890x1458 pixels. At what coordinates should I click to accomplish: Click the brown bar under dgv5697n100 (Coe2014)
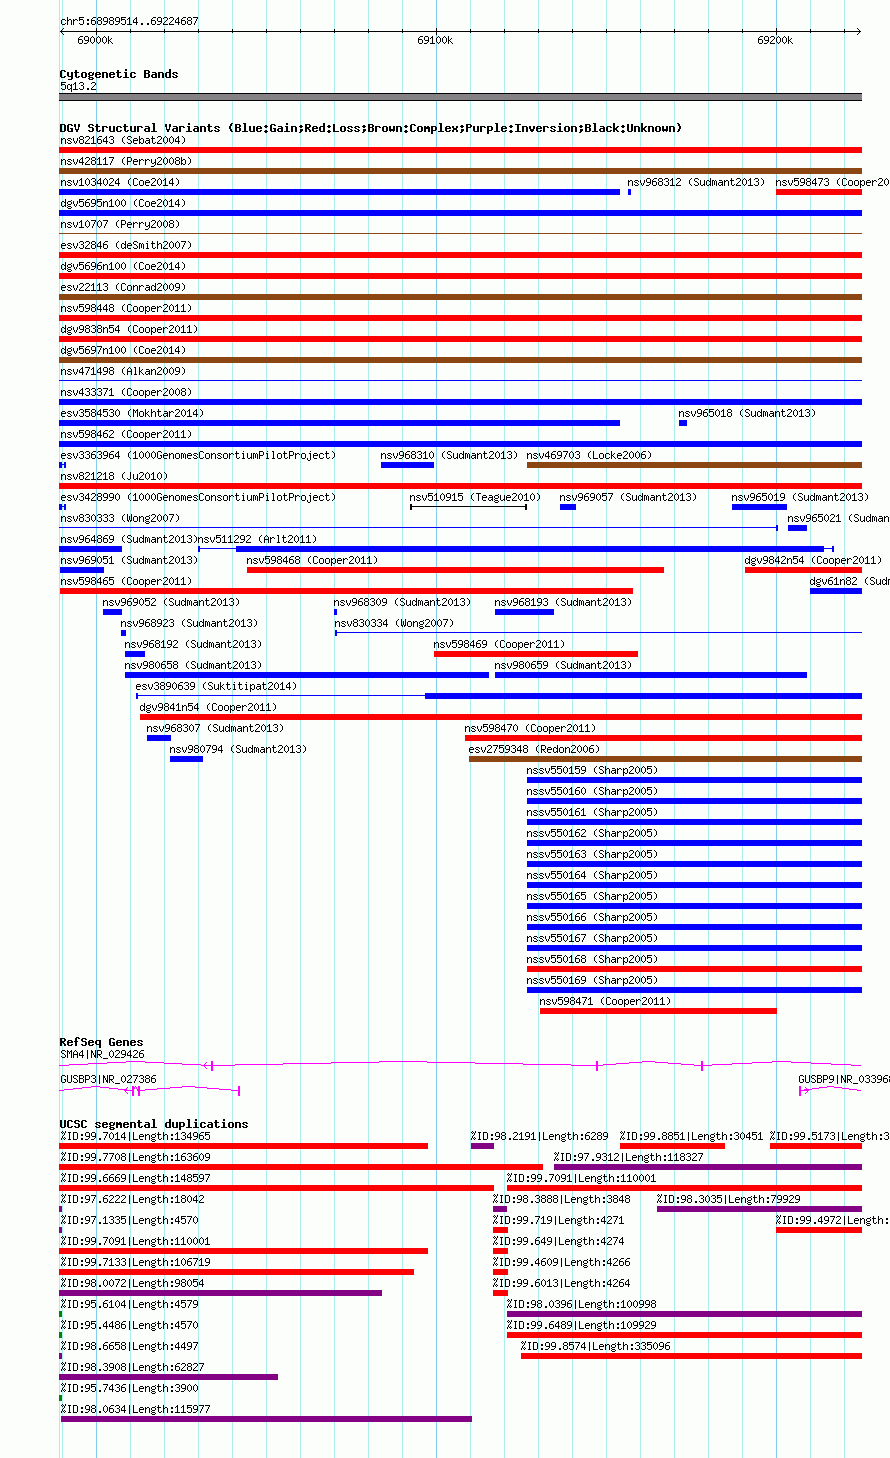coord(461,360)
